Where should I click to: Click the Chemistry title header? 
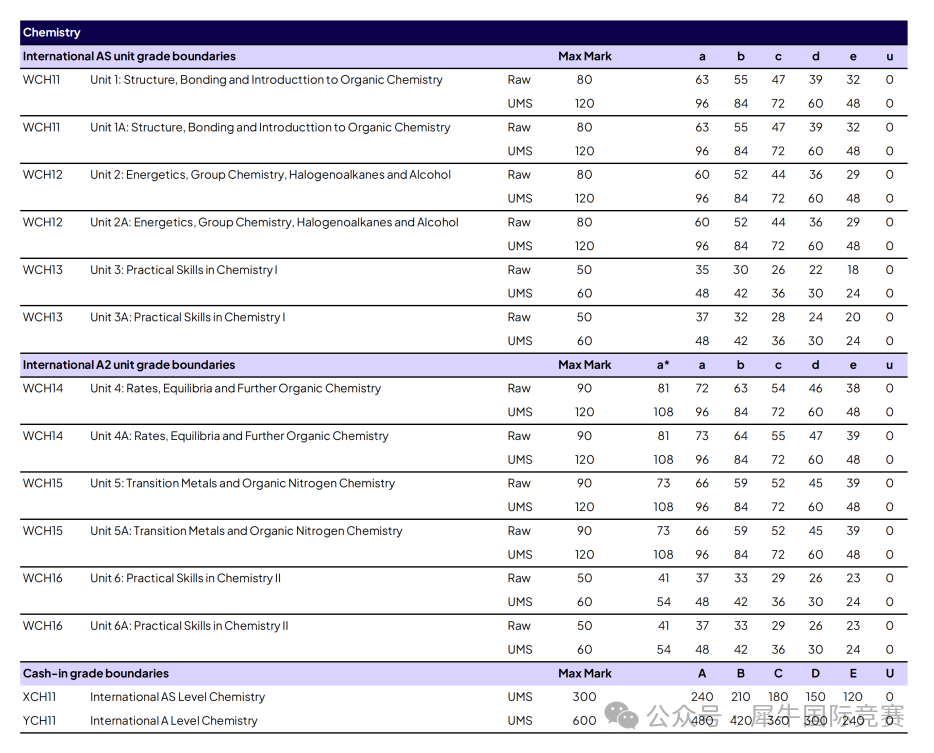click(x=52, y=33)
